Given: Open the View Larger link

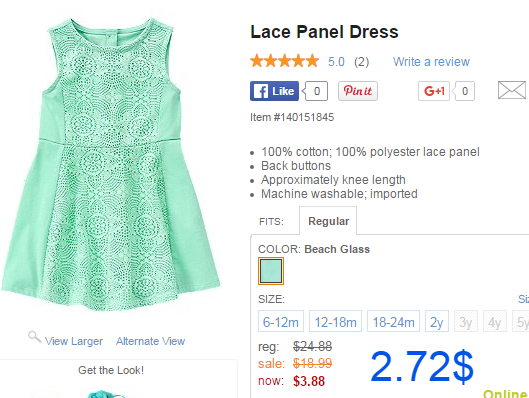Looking at the screenshot, I should pos(74,341).
